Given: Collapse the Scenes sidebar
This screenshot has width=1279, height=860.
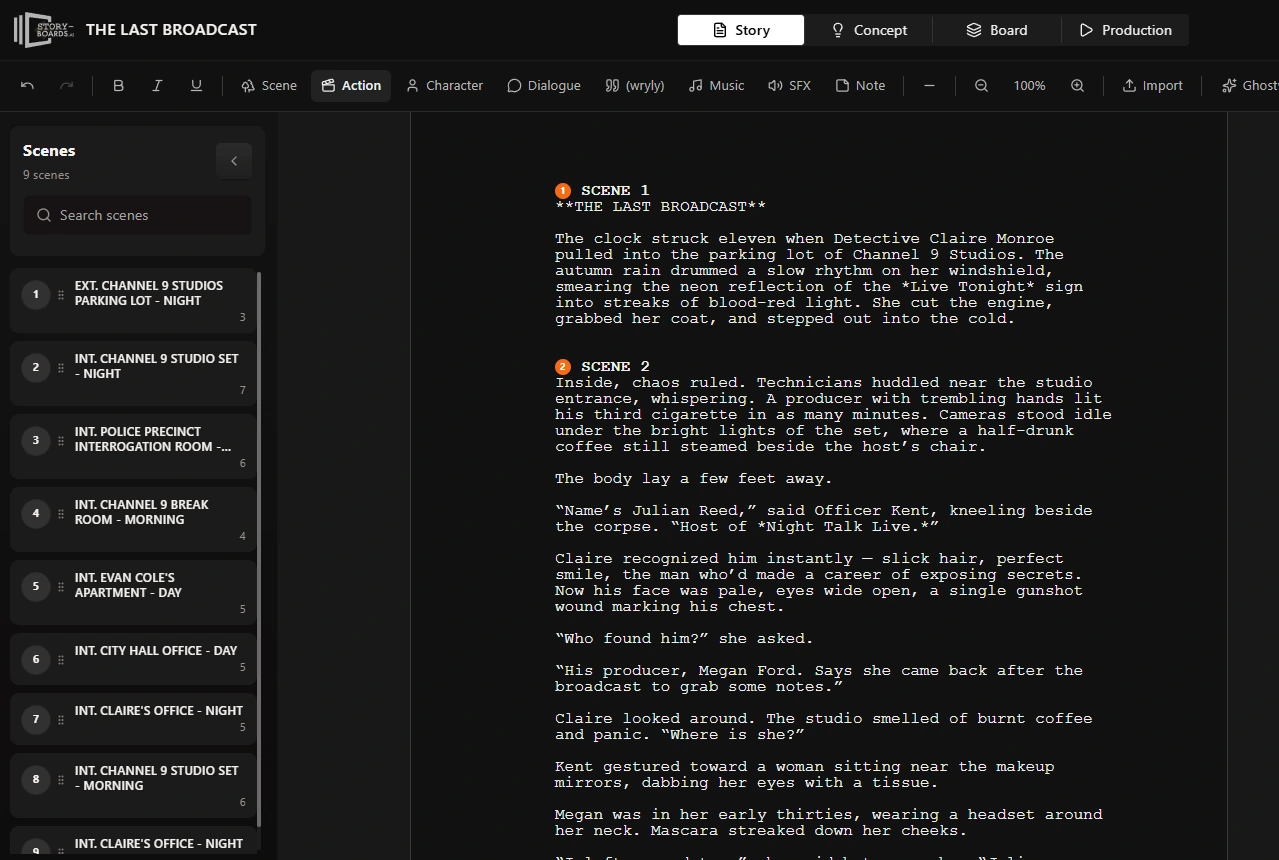Looking at the screenshot, I should (233, 160).
